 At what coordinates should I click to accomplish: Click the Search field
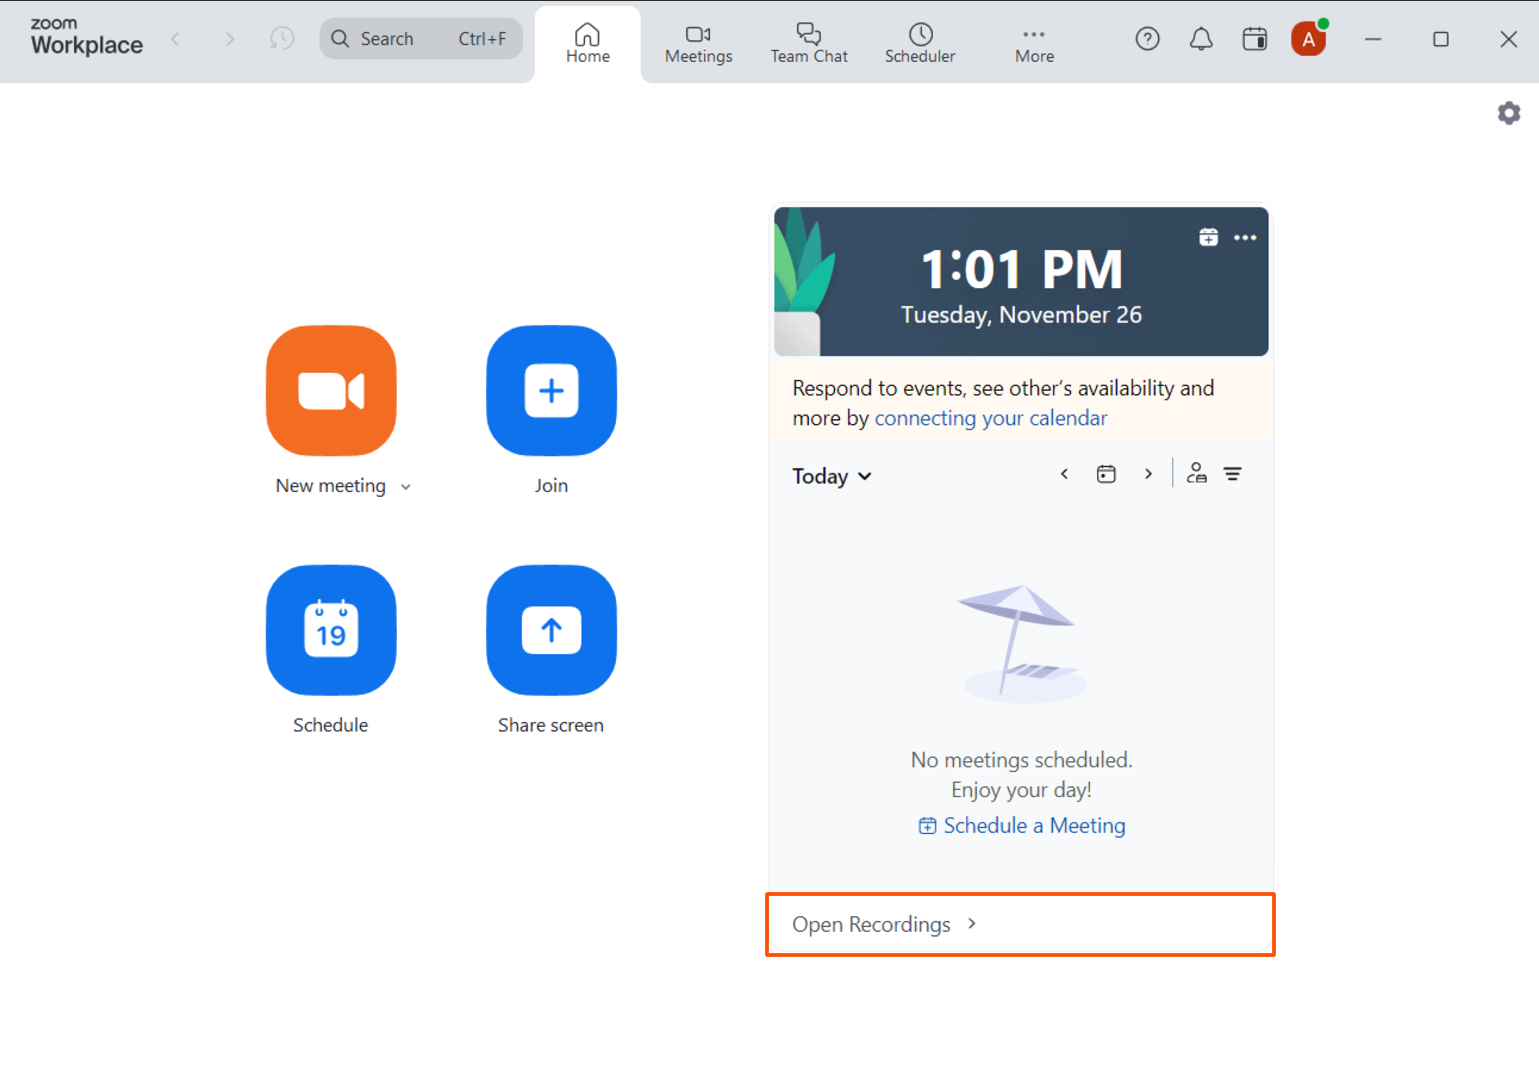pyautogui.click(x=421, y=39)
